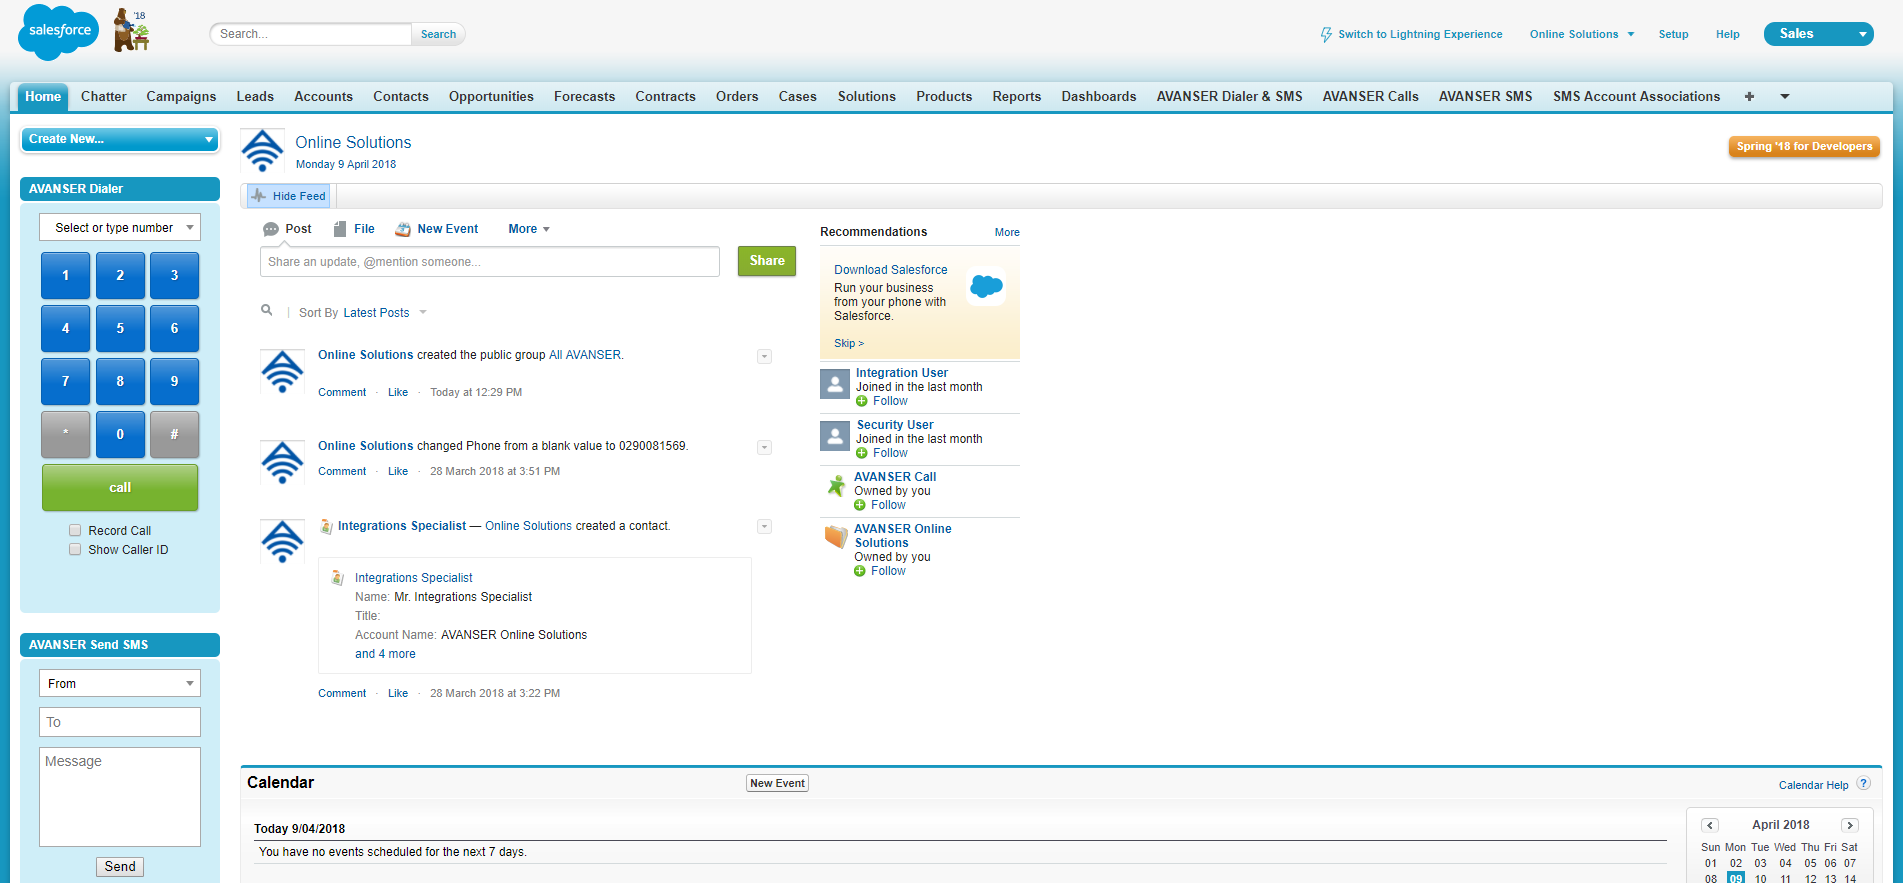1903x883 pixels.
Task: Click the AVANSER Online Solutions folder icon
Action: pyautogui.click(x=836, y=537)
